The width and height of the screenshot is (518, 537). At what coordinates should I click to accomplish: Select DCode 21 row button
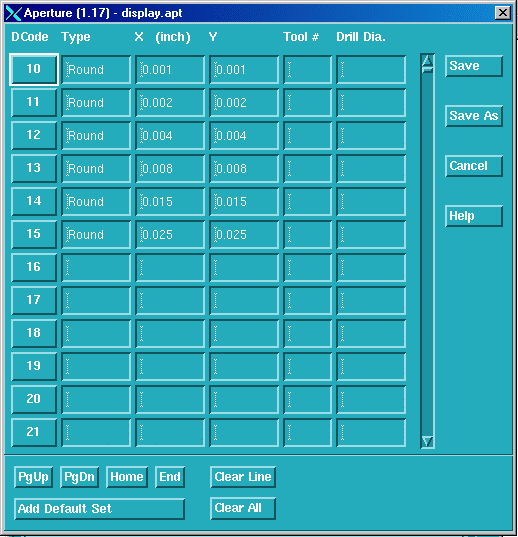[x=34, y=432]
